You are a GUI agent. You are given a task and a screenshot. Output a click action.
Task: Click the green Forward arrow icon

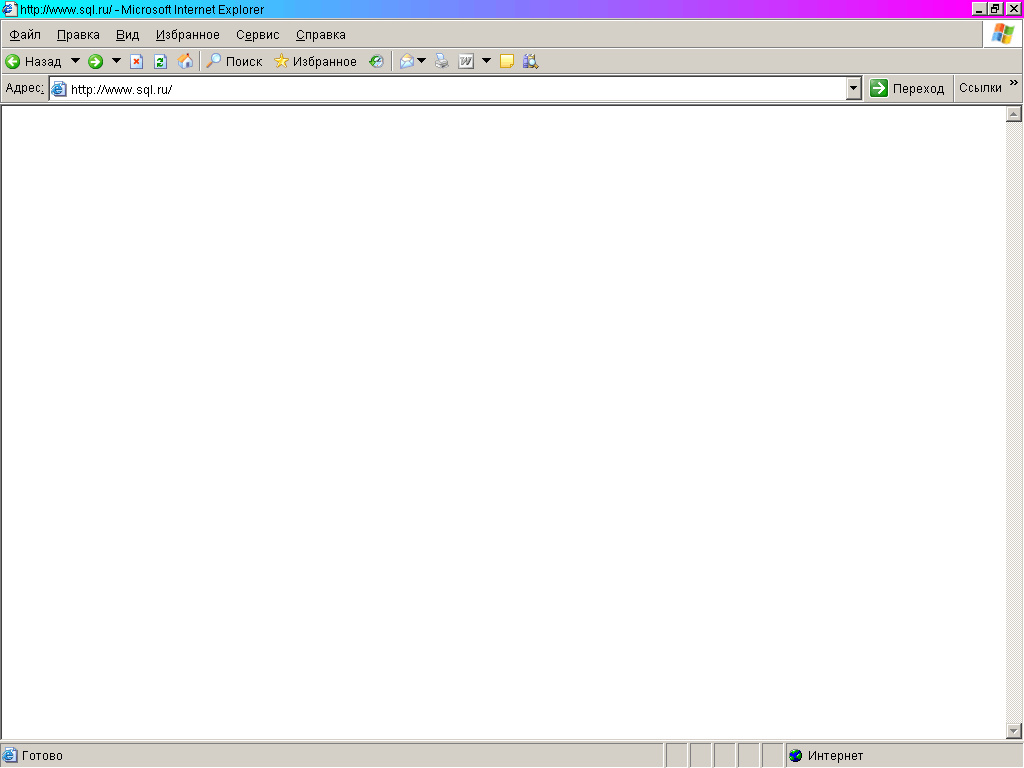(x=96, y=61)
